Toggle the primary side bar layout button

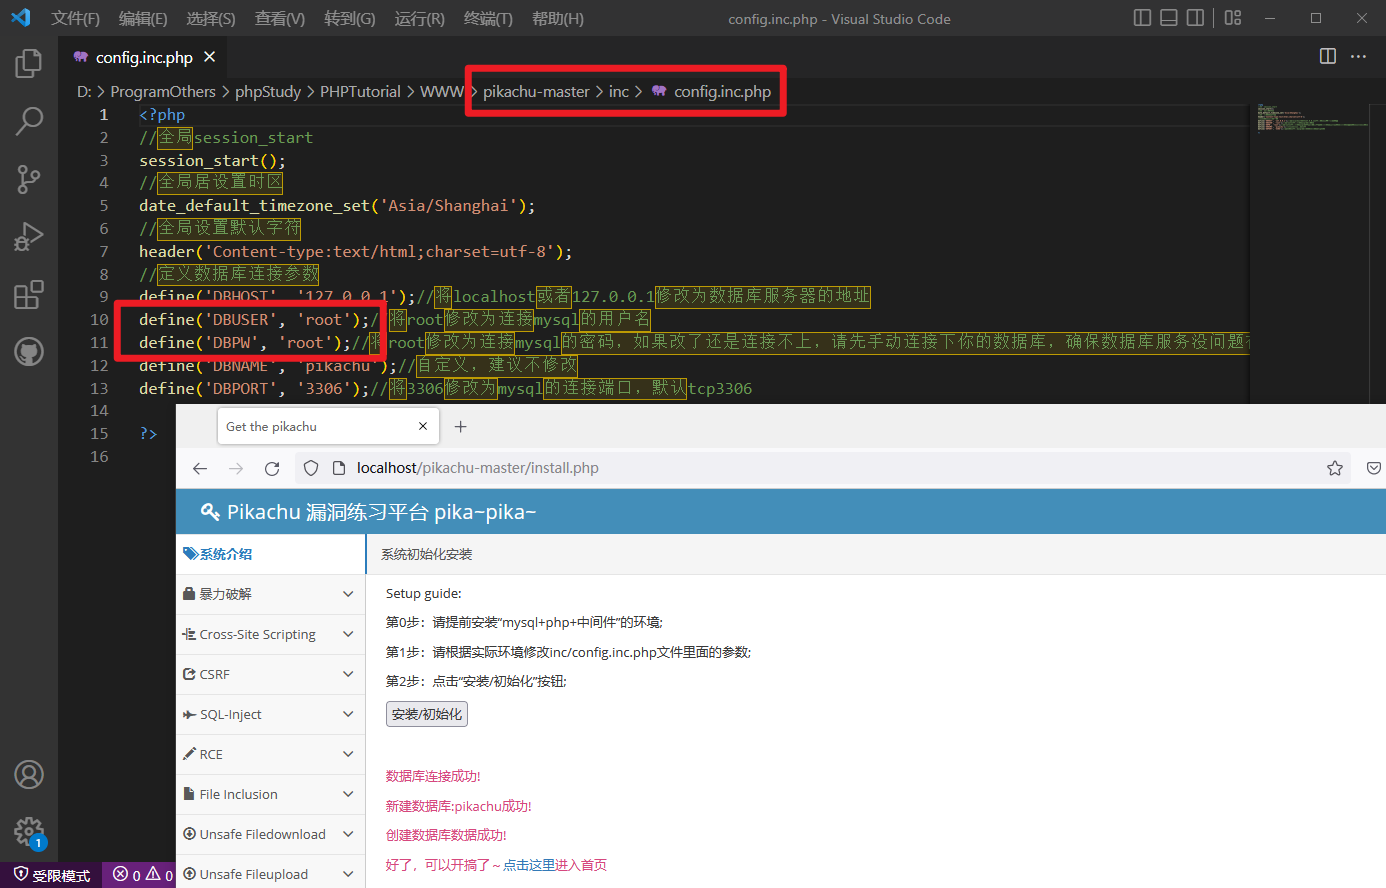point(1142,18)
